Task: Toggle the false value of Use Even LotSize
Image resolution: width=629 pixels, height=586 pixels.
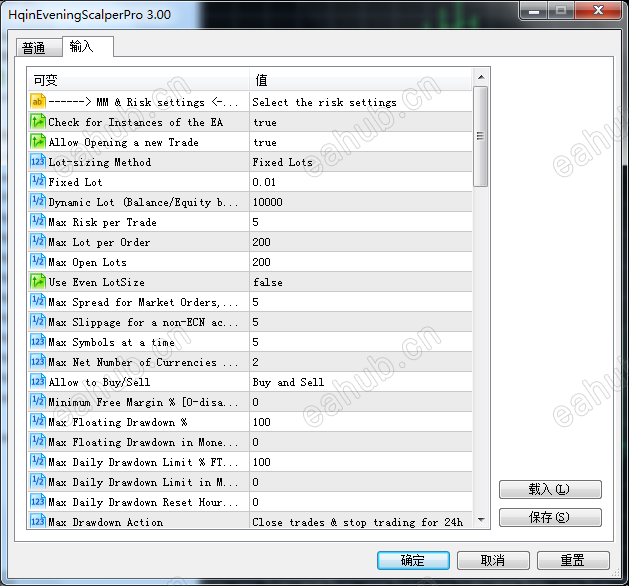Action: click(361, 282)
